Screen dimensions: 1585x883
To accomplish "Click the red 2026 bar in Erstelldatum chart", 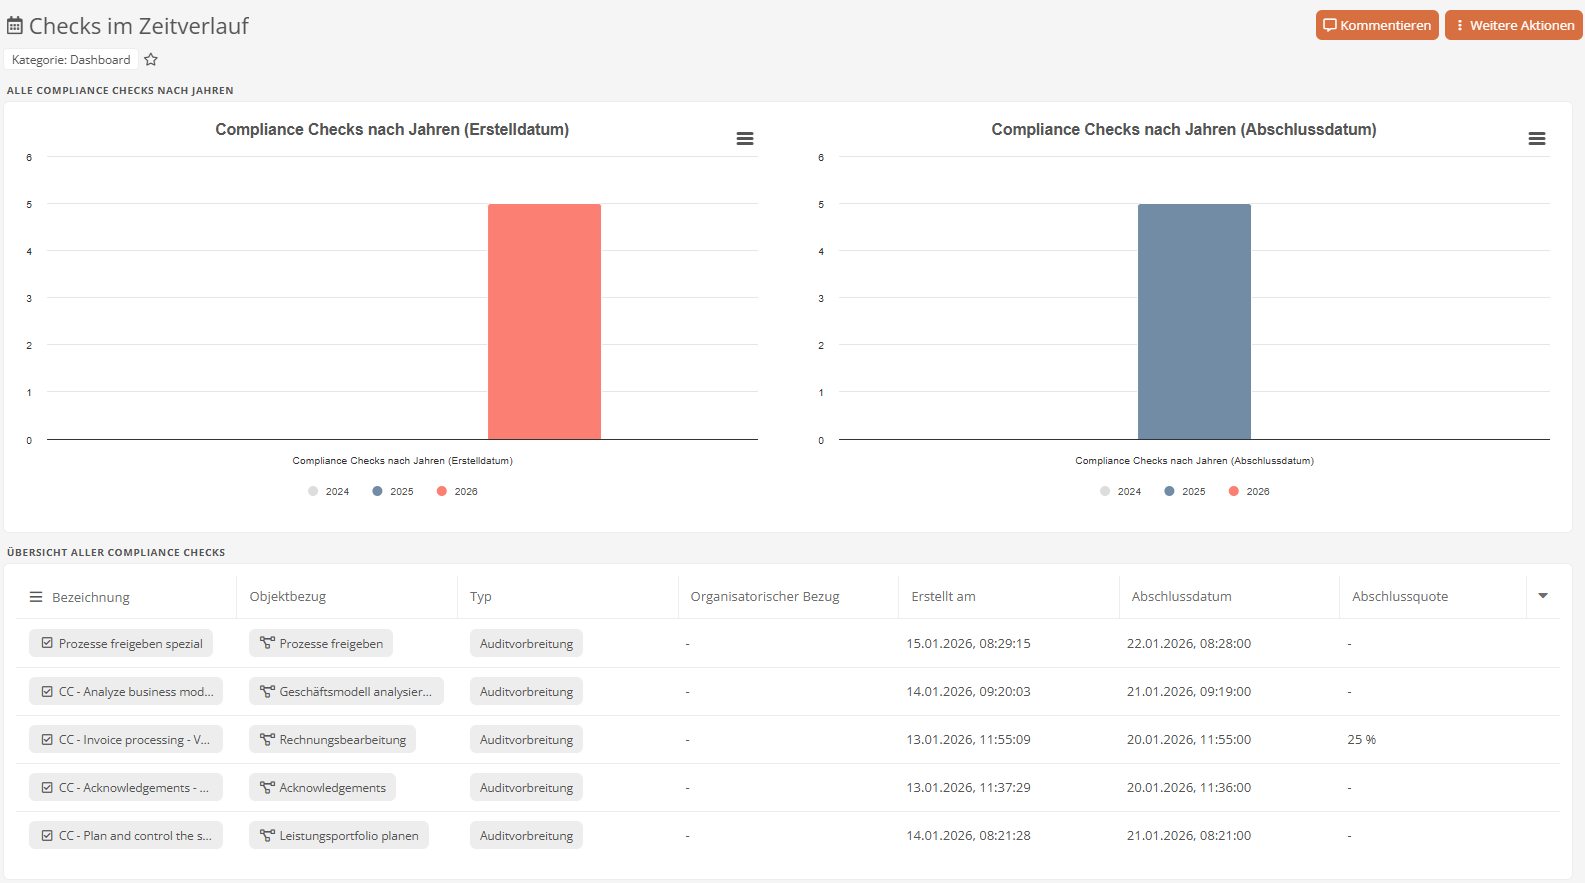I will (x=544, y=321).
